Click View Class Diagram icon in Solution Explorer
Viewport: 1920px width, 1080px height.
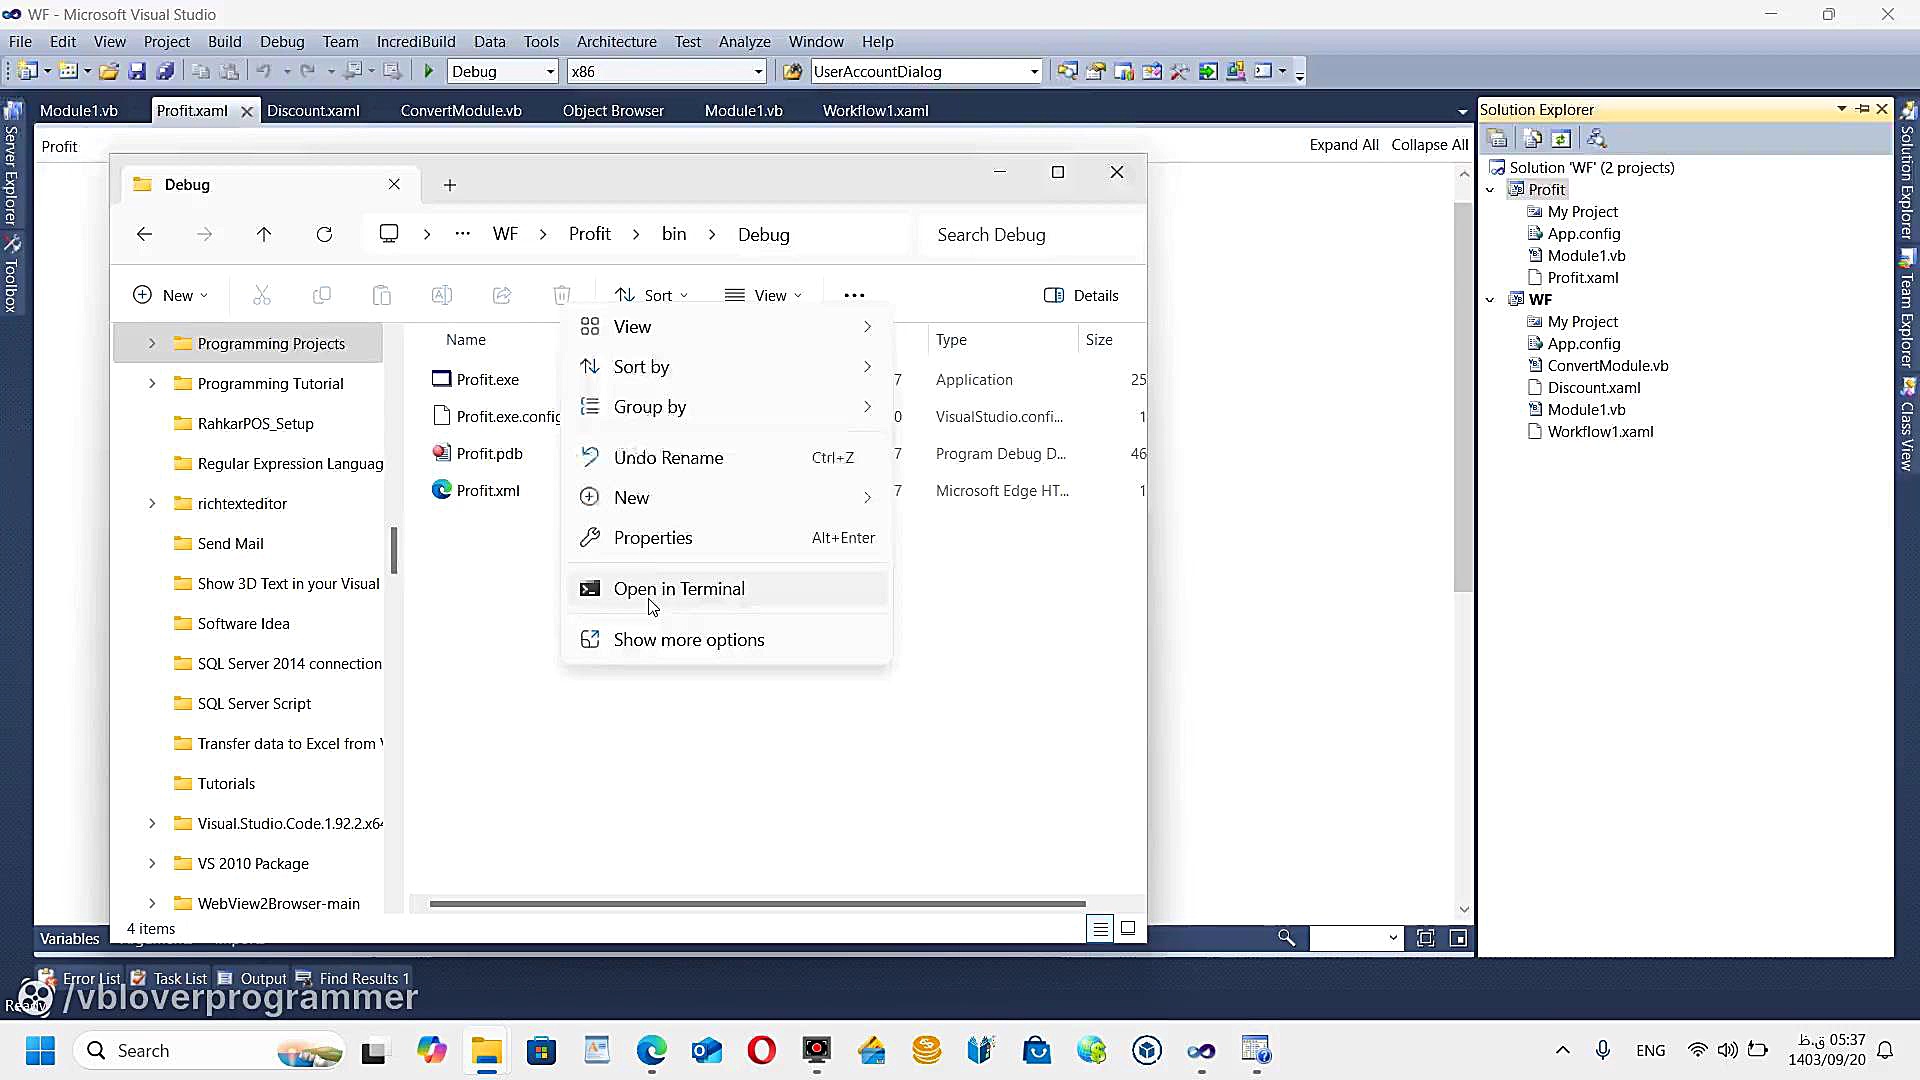[x=1596, y=138]
